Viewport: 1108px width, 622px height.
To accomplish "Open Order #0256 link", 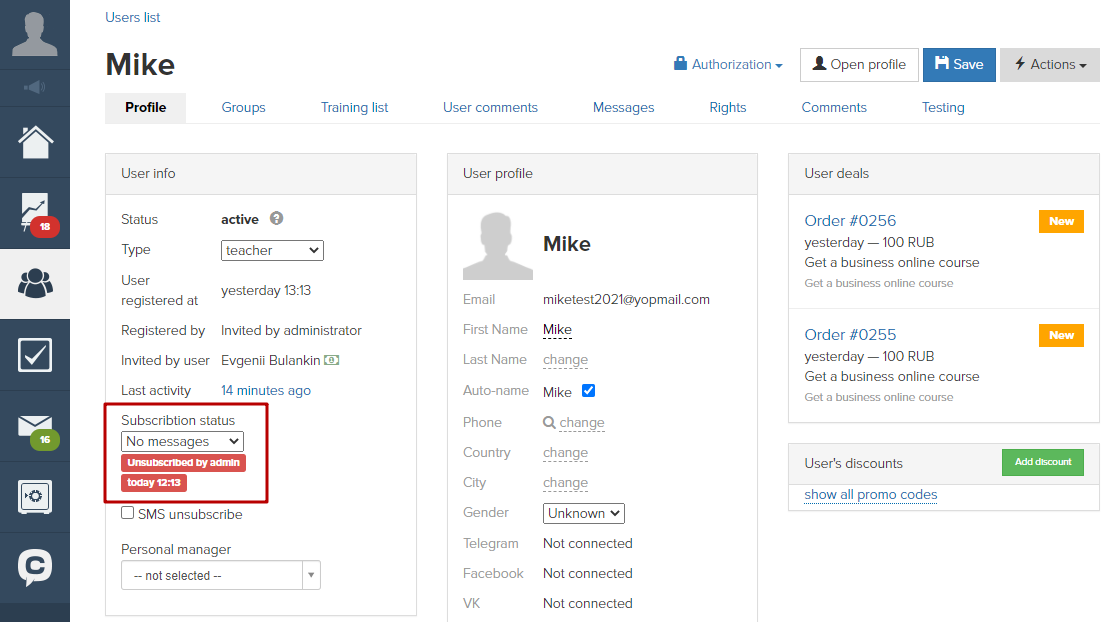I will (850, 221).
